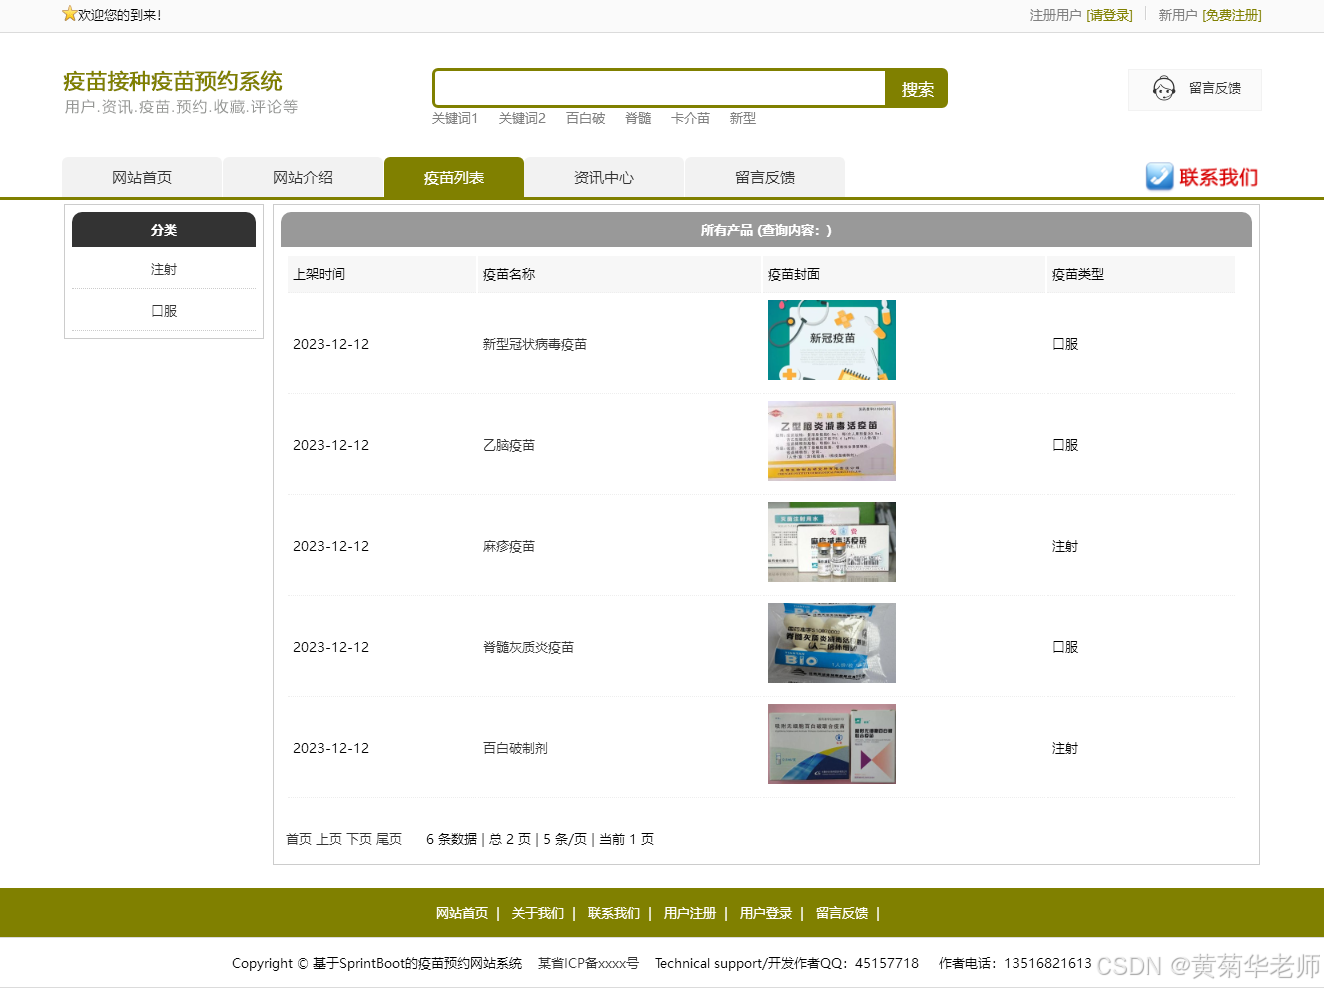Click the 免费注册 registration link
This screenshot has height=988, width=1324.
point(1231,15)
